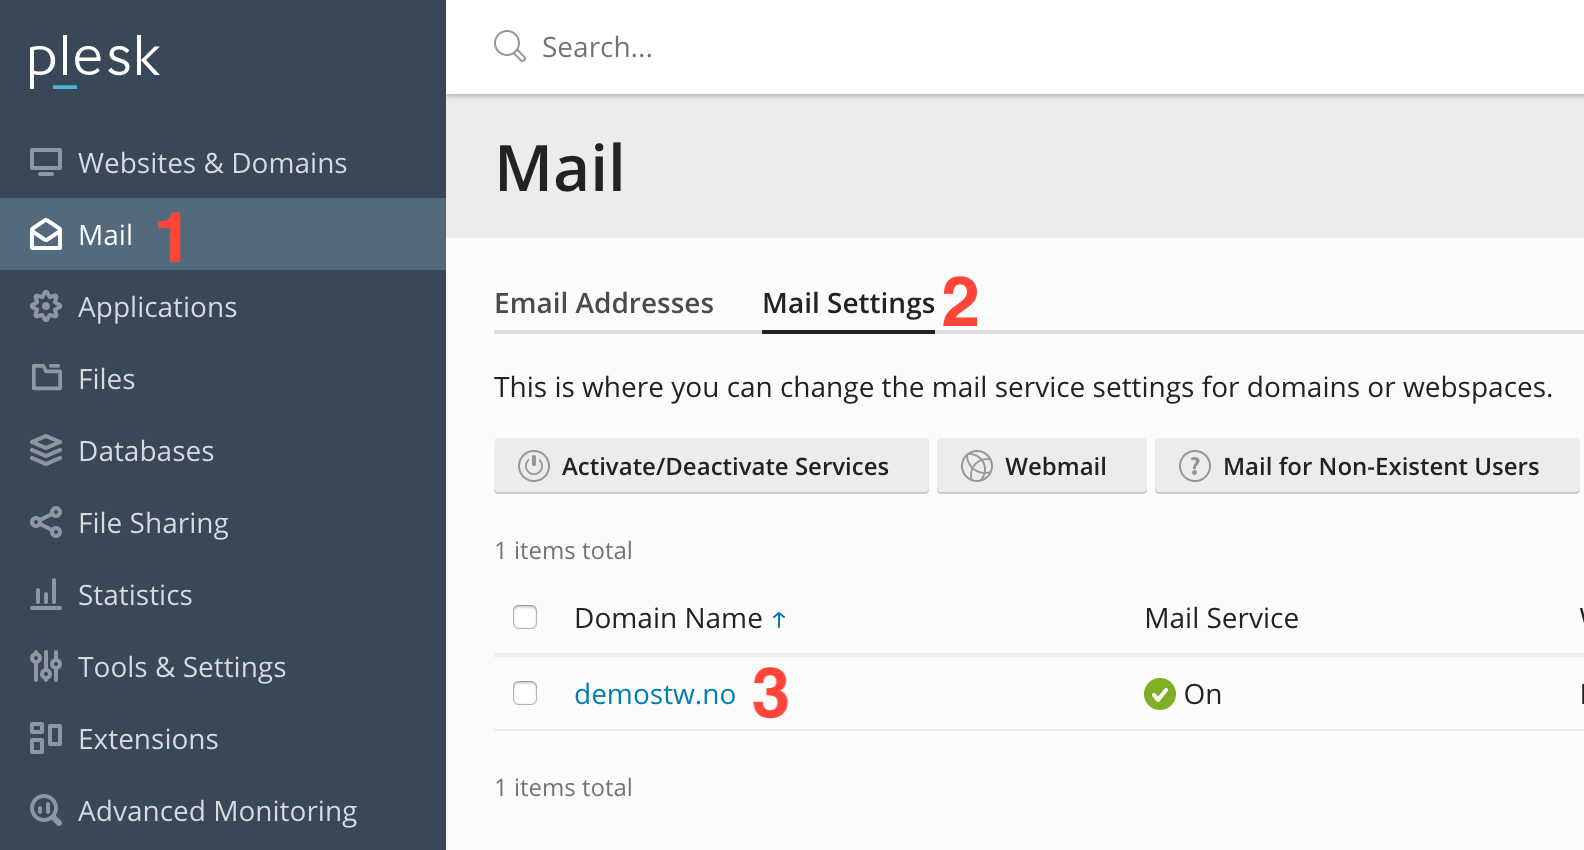Click the Databases stack icon
Screen dimensions: 1584x850
click(46, 450)
